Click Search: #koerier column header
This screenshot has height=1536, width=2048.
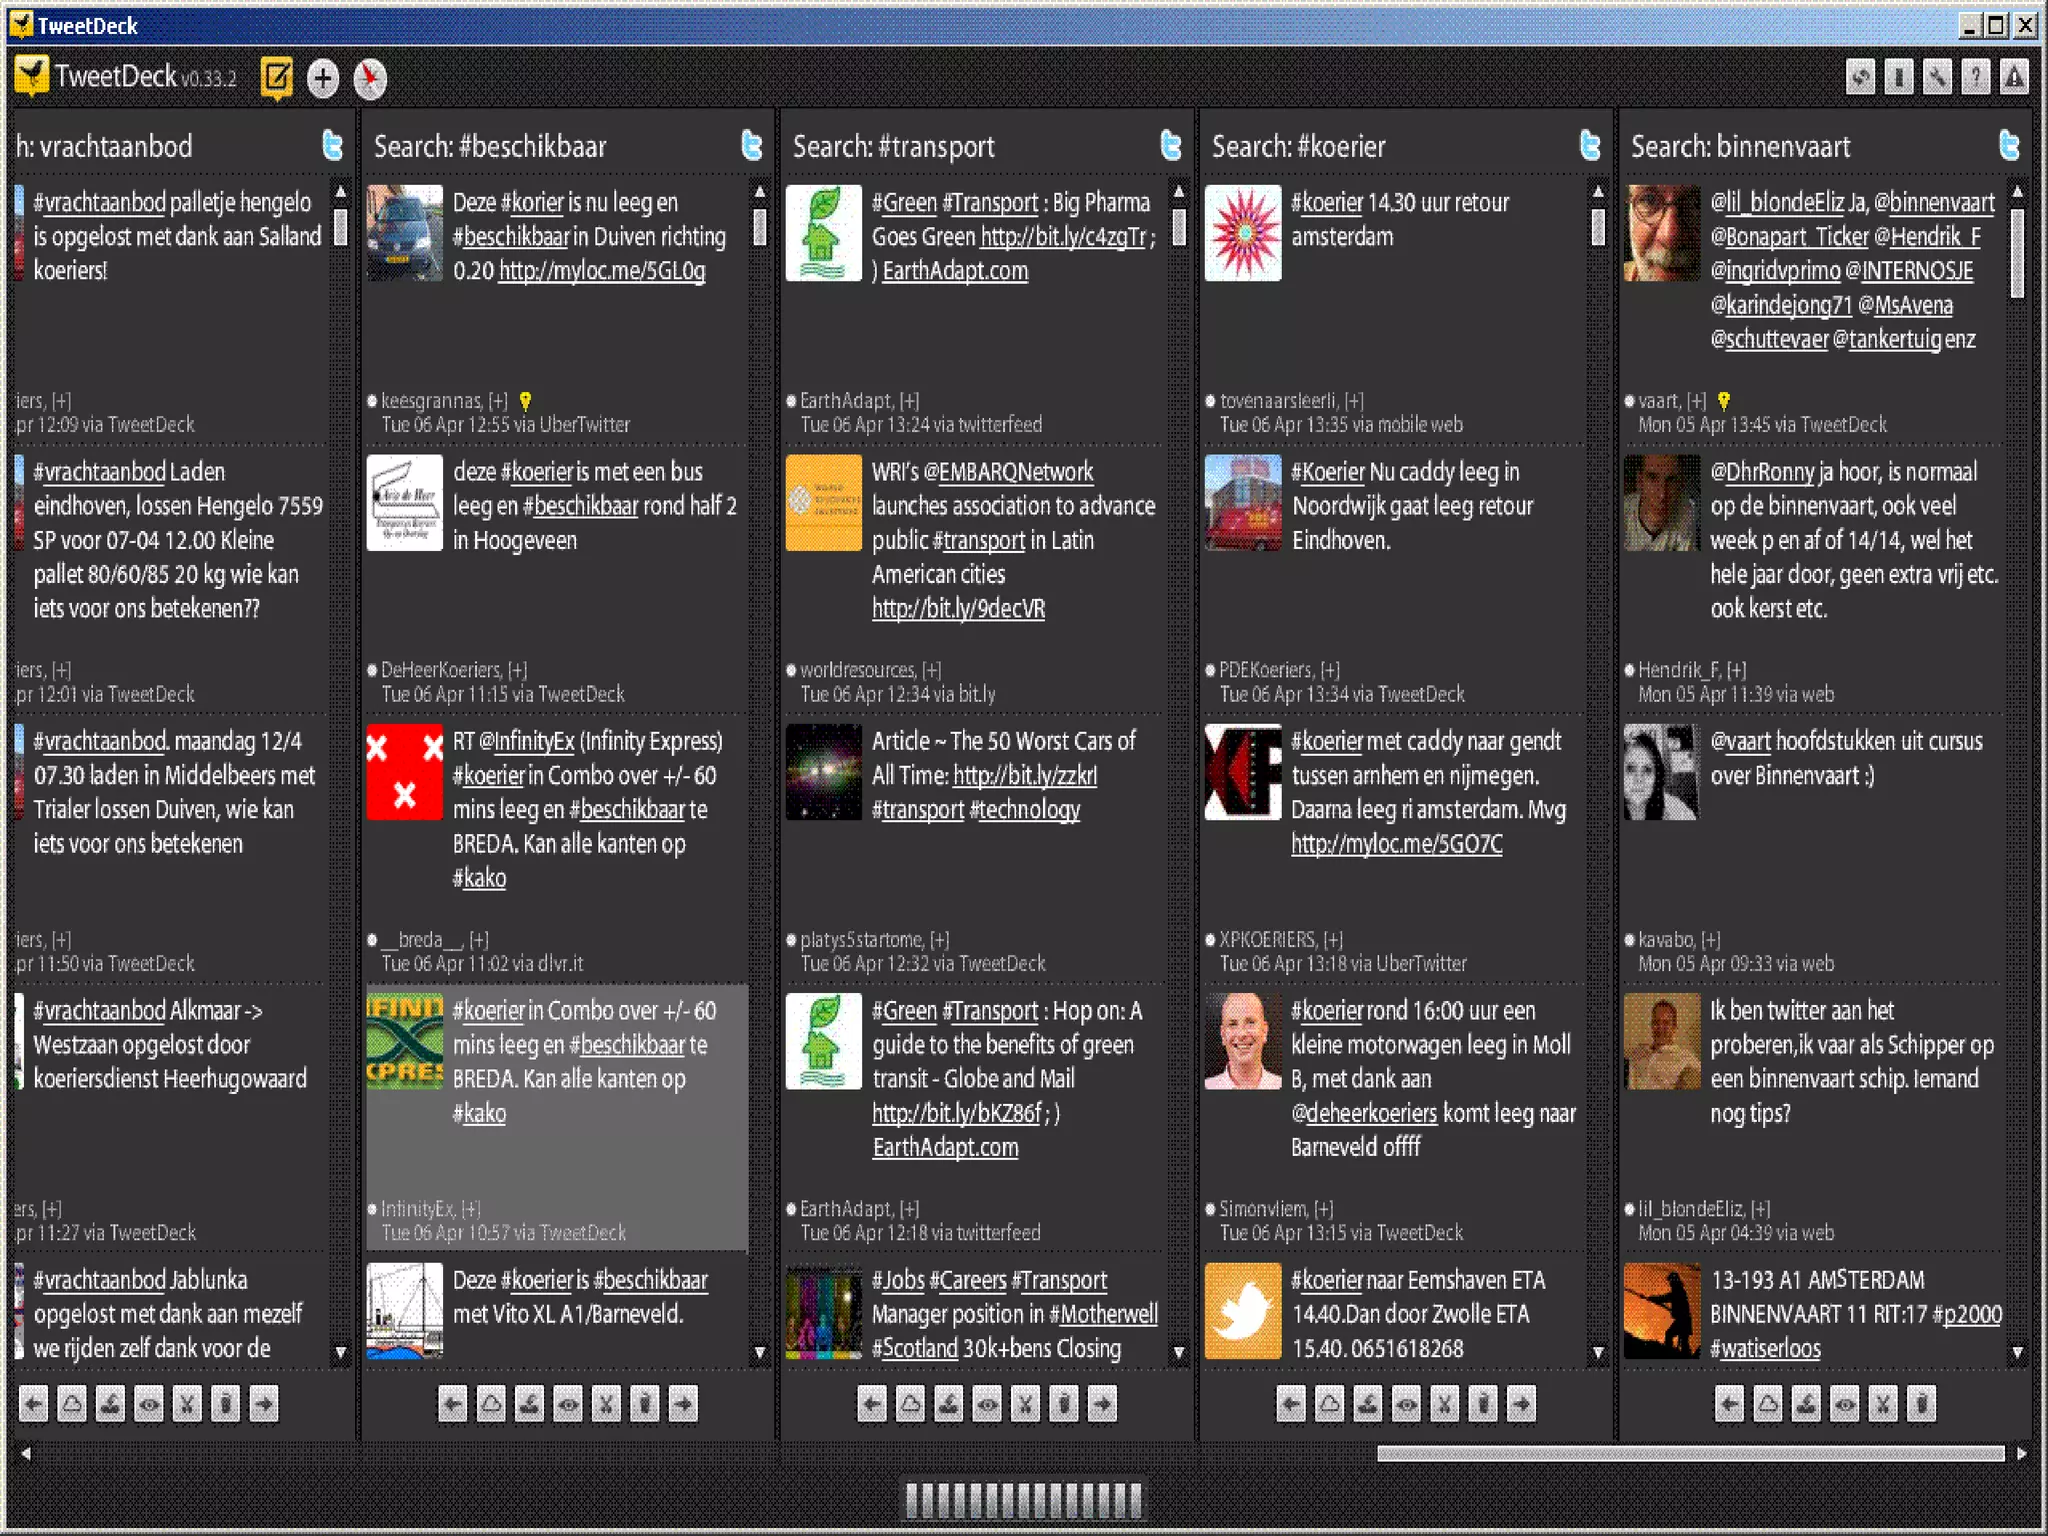pos(1298,147)
